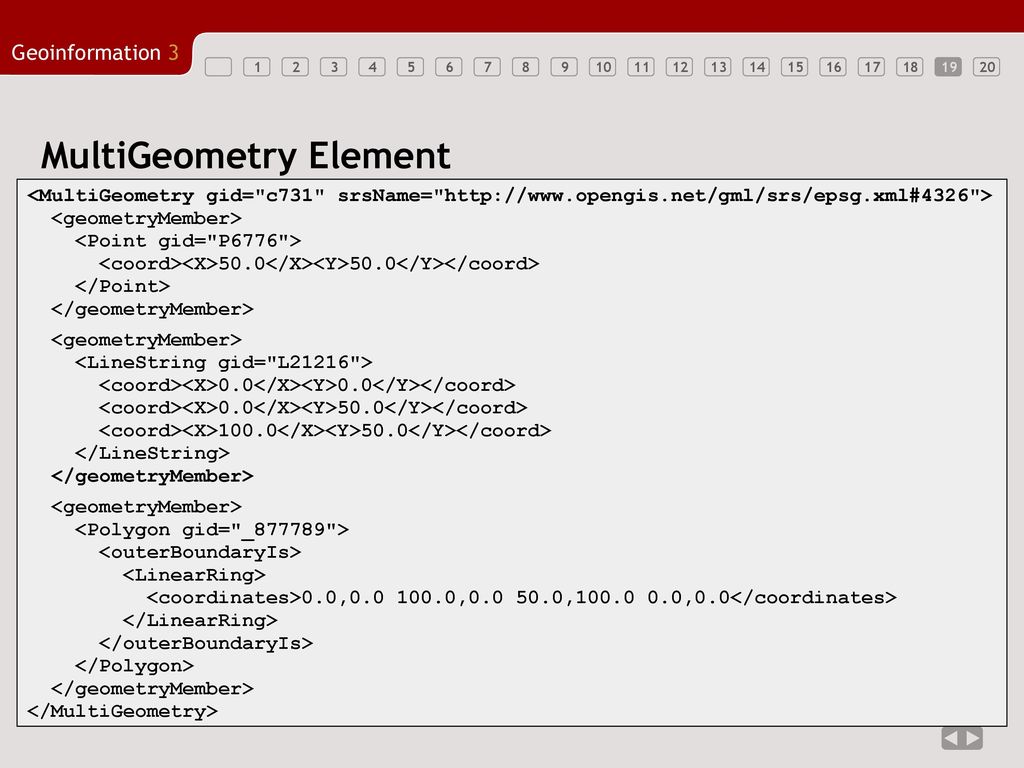Click the closing </MultiGeometry> tag
The image size is (1024, 768).
click(x=122, y=711)
